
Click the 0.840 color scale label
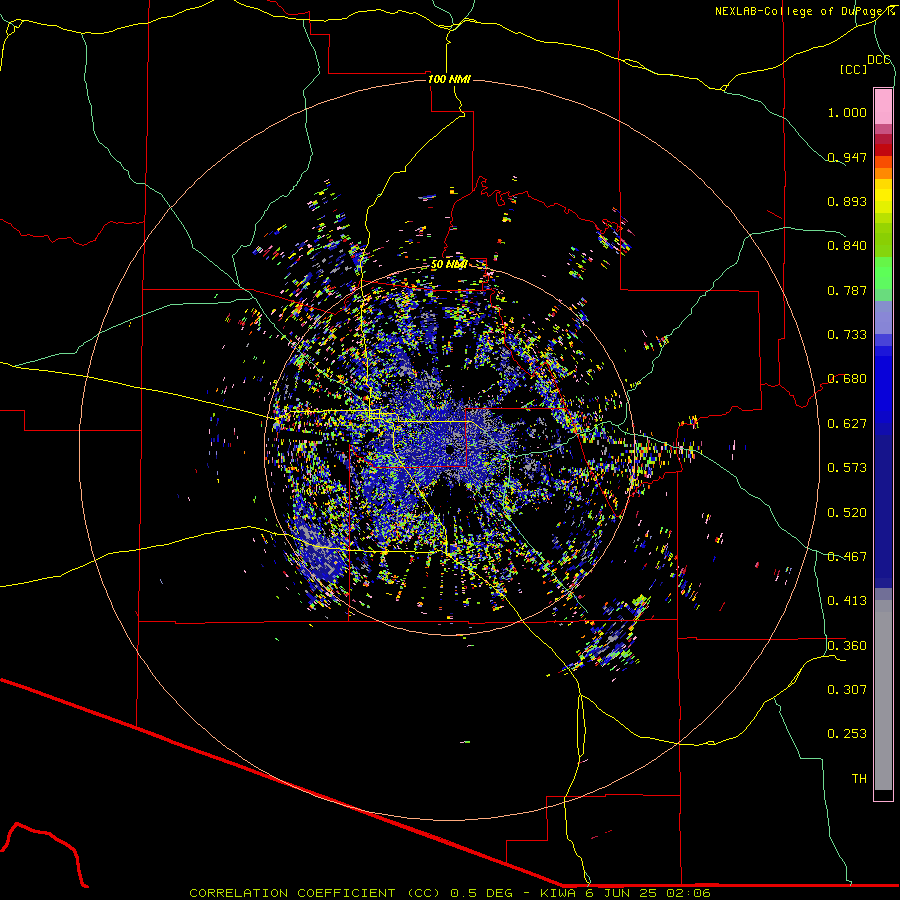pyautogui.click(x=847, y=246)
